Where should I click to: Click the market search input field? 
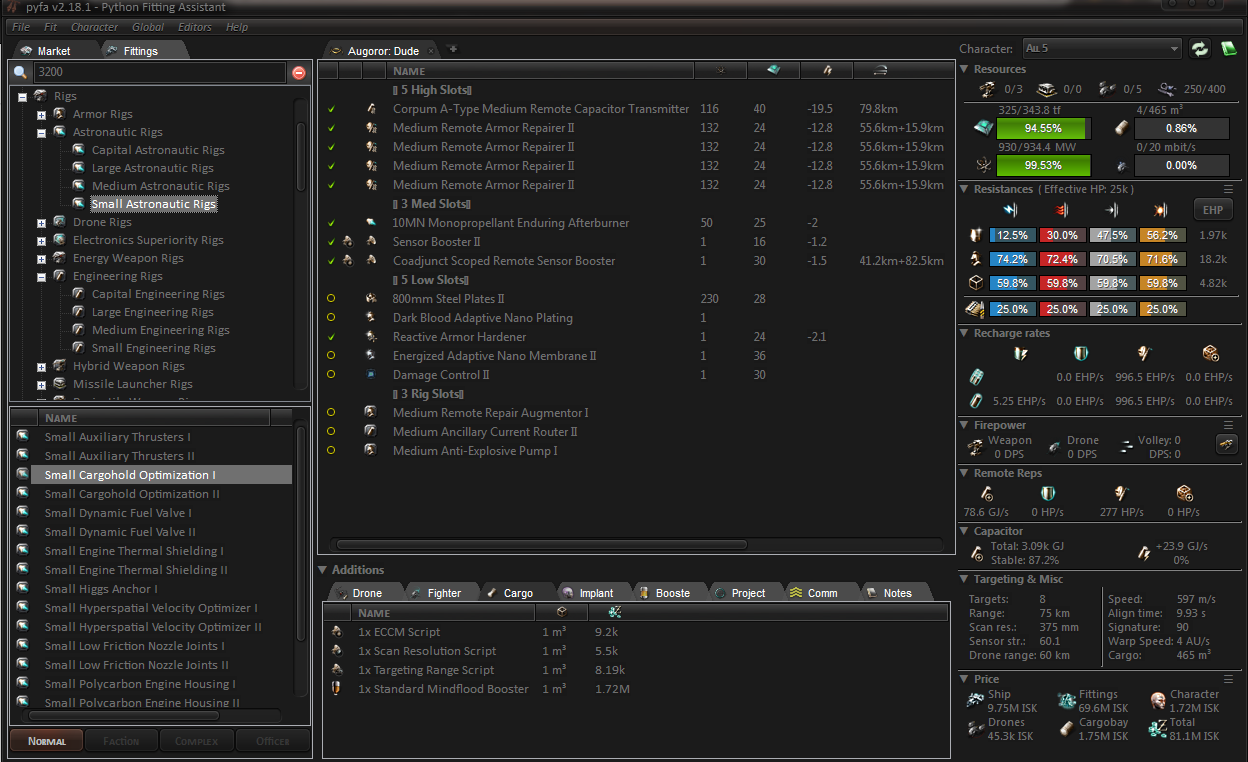tap(159, 72)
